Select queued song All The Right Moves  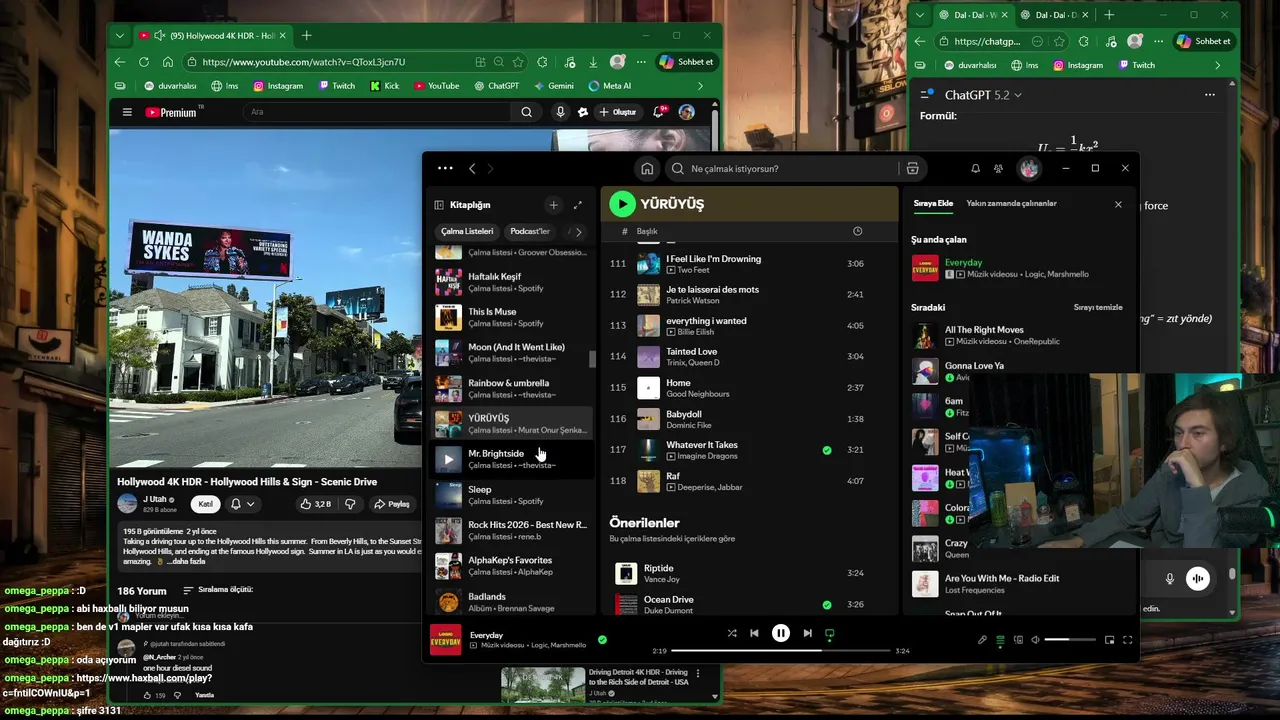point(1016,335)
